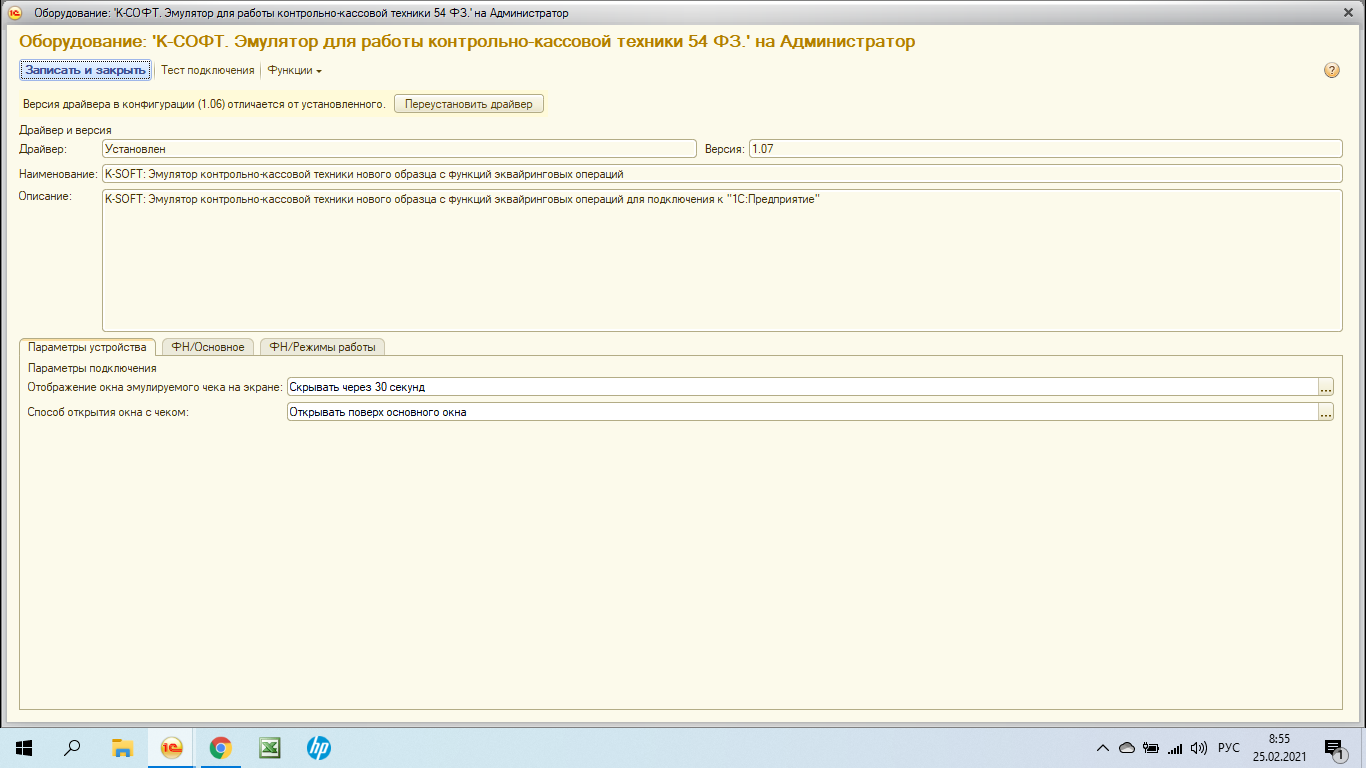Click the Переустановить драйвер button
This screenshot has height=768, width=1366.
click(469, 104)
